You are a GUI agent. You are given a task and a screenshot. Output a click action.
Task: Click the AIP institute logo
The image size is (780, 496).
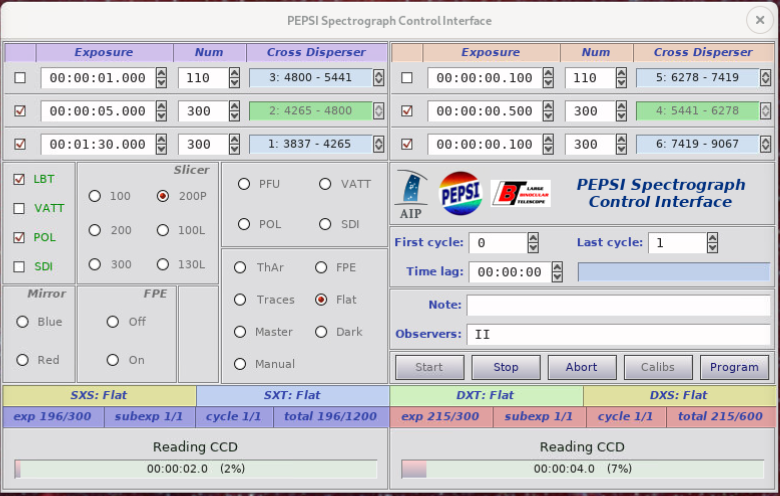point(410,195)
